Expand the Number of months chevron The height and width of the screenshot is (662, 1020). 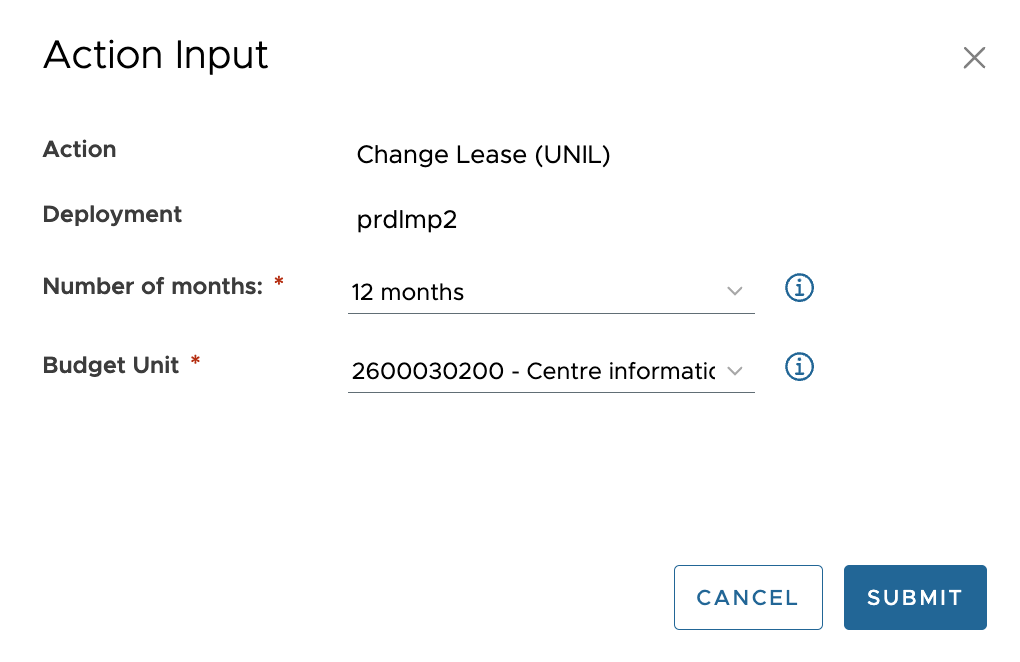pyautogui.click(x=735, y=291)
